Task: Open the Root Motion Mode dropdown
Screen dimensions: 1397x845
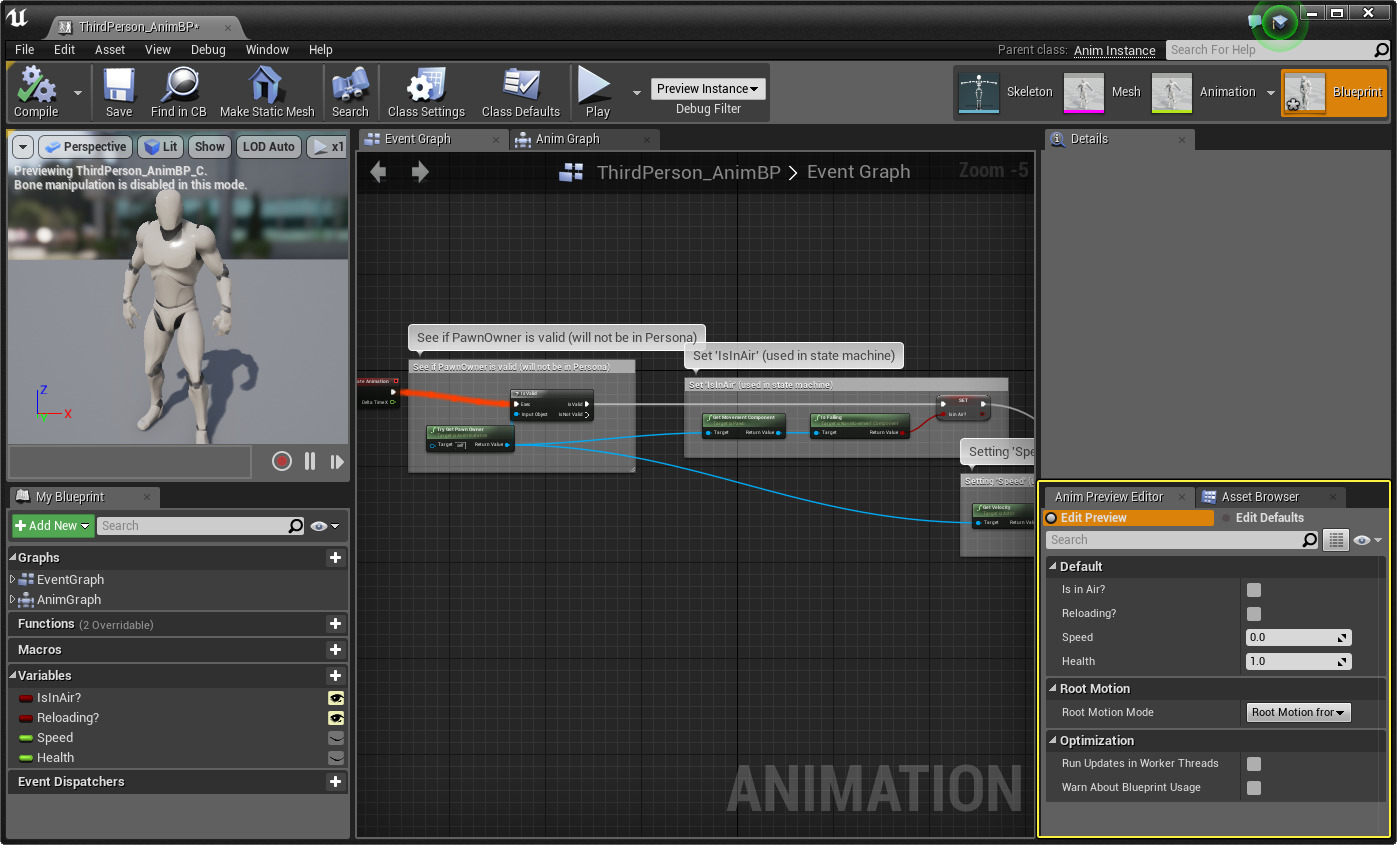Action: 1298,712
